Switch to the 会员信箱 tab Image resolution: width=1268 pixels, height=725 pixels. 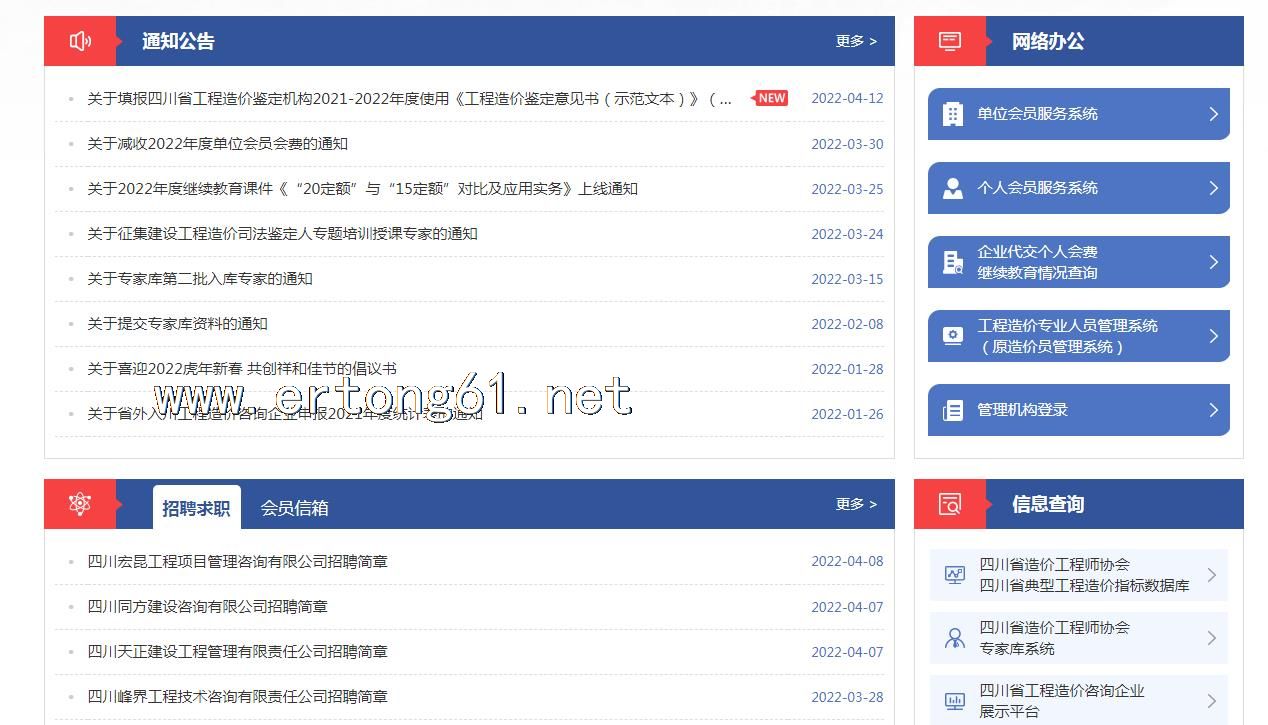point(294,508)
